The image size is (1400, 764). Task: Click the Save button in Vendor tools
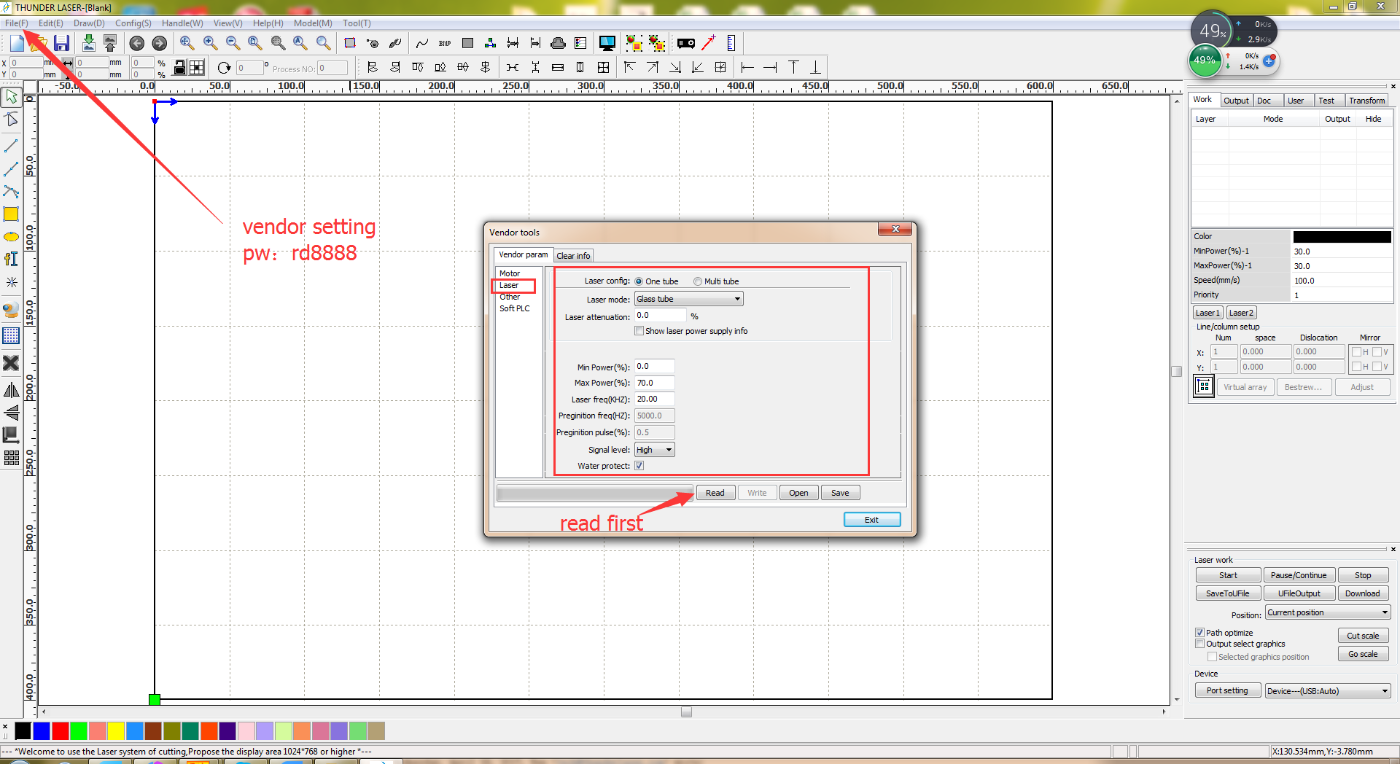(840, 493)
